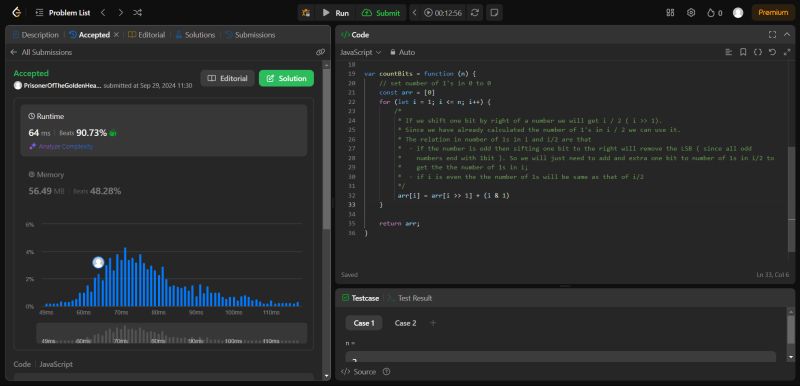Click the Source toggle
The width and height of the screenshot is (800, 386).
tap(359, 372)
